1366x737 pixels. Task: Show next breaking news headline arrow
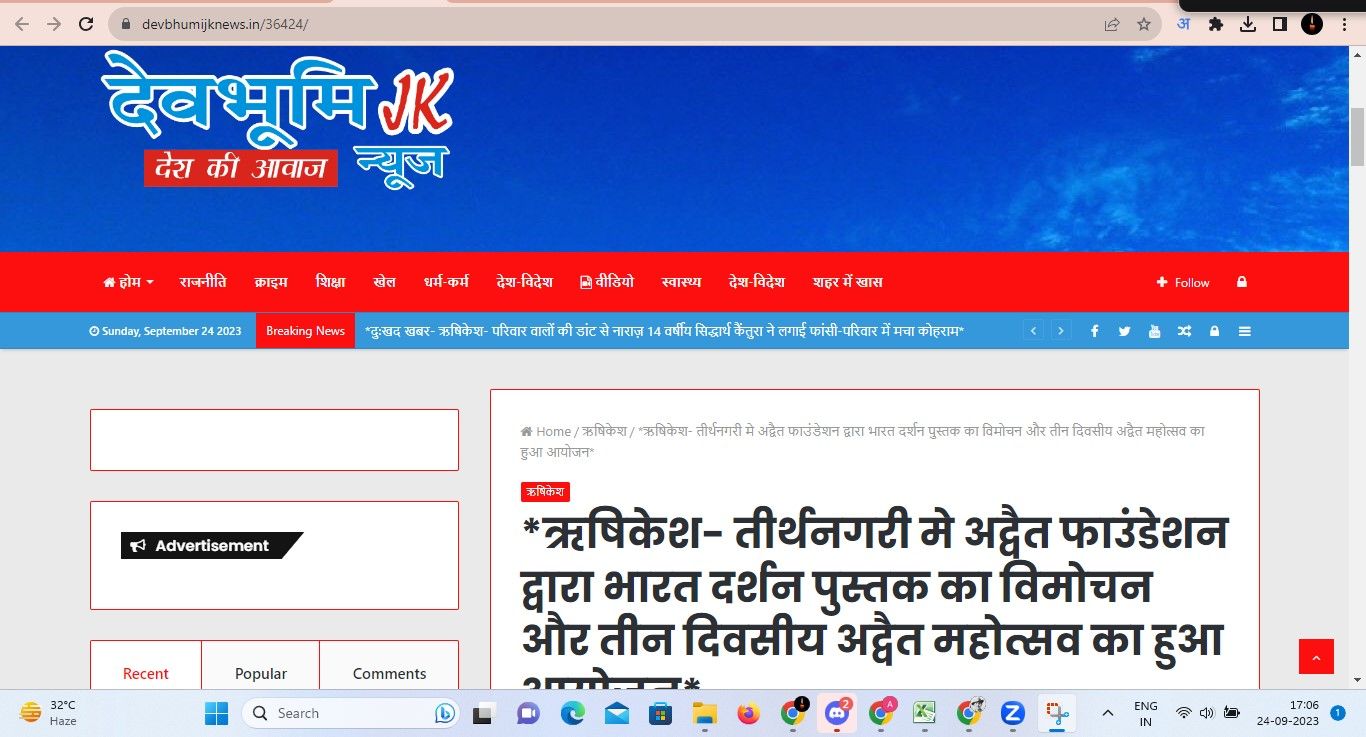click(1061, 331)
